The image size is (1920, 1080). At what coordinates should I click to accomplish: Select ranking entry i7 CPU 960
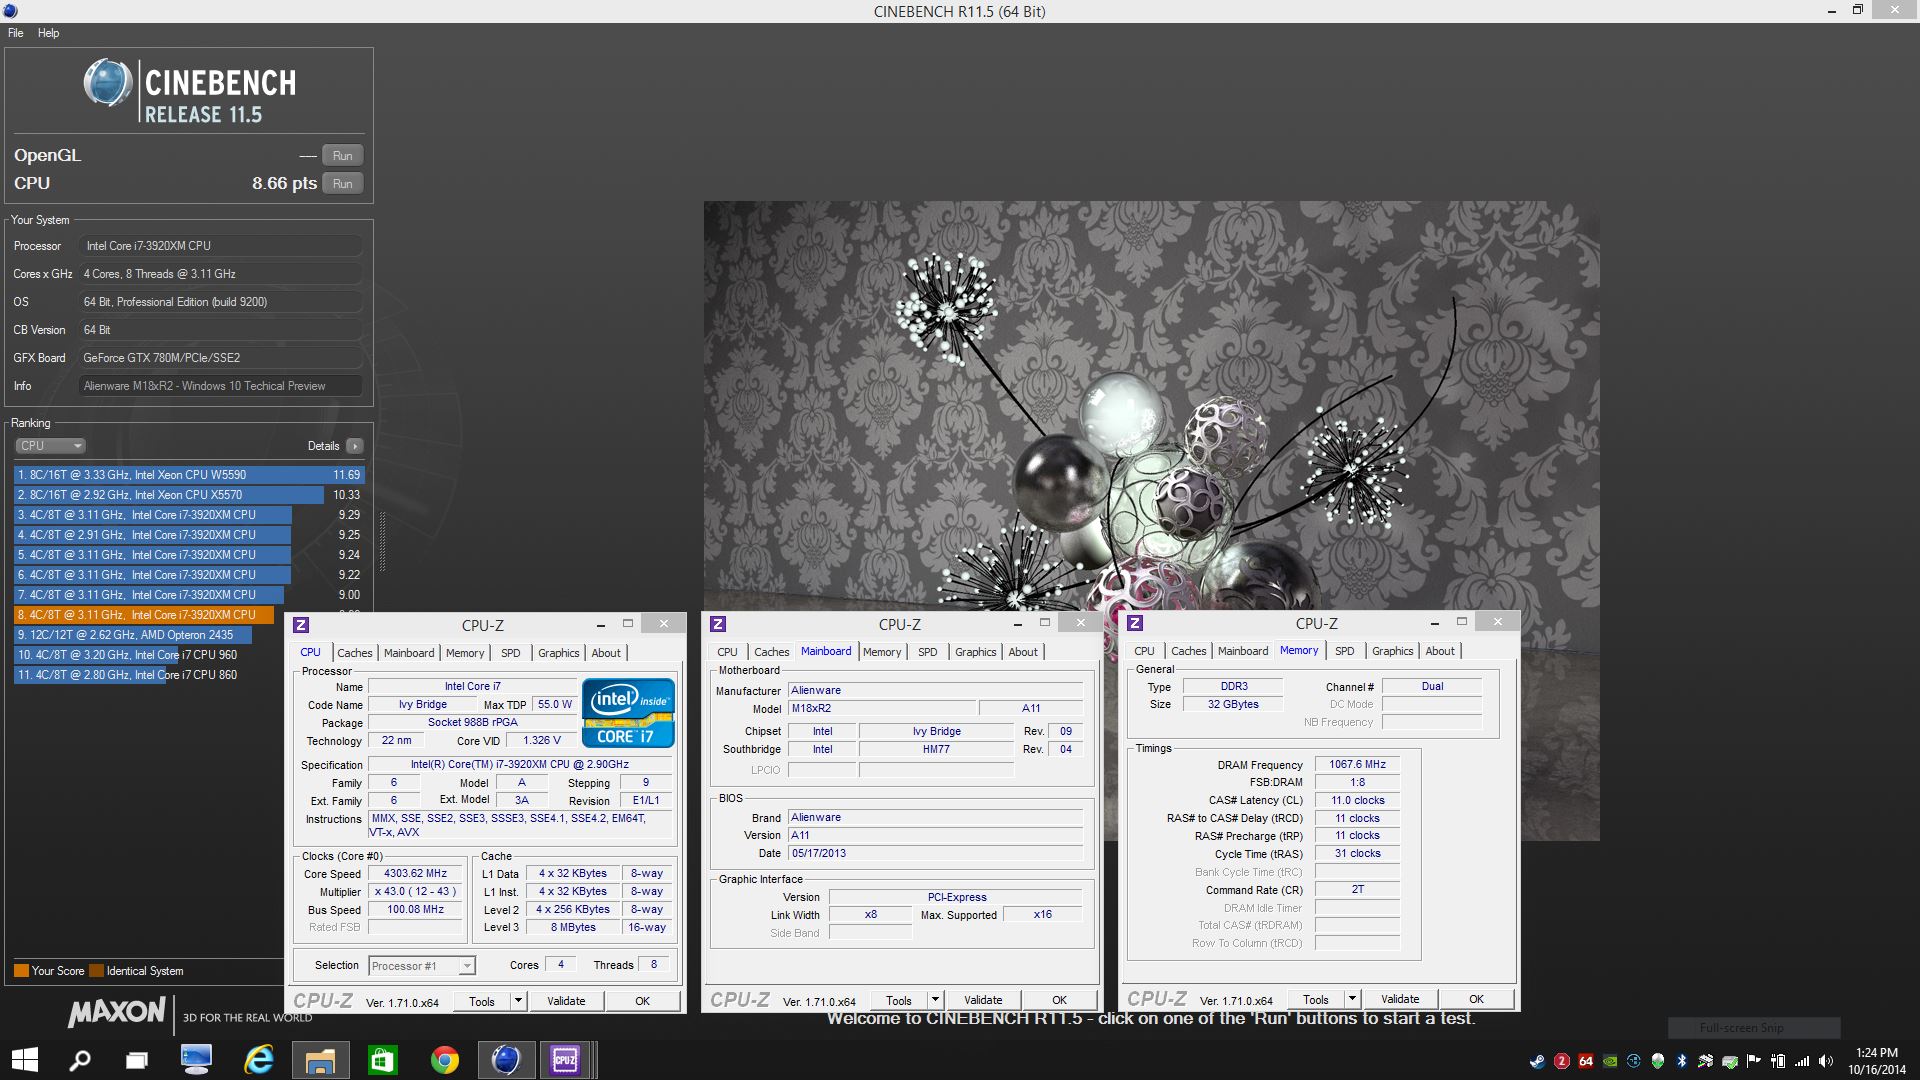[x=150, y=655]
